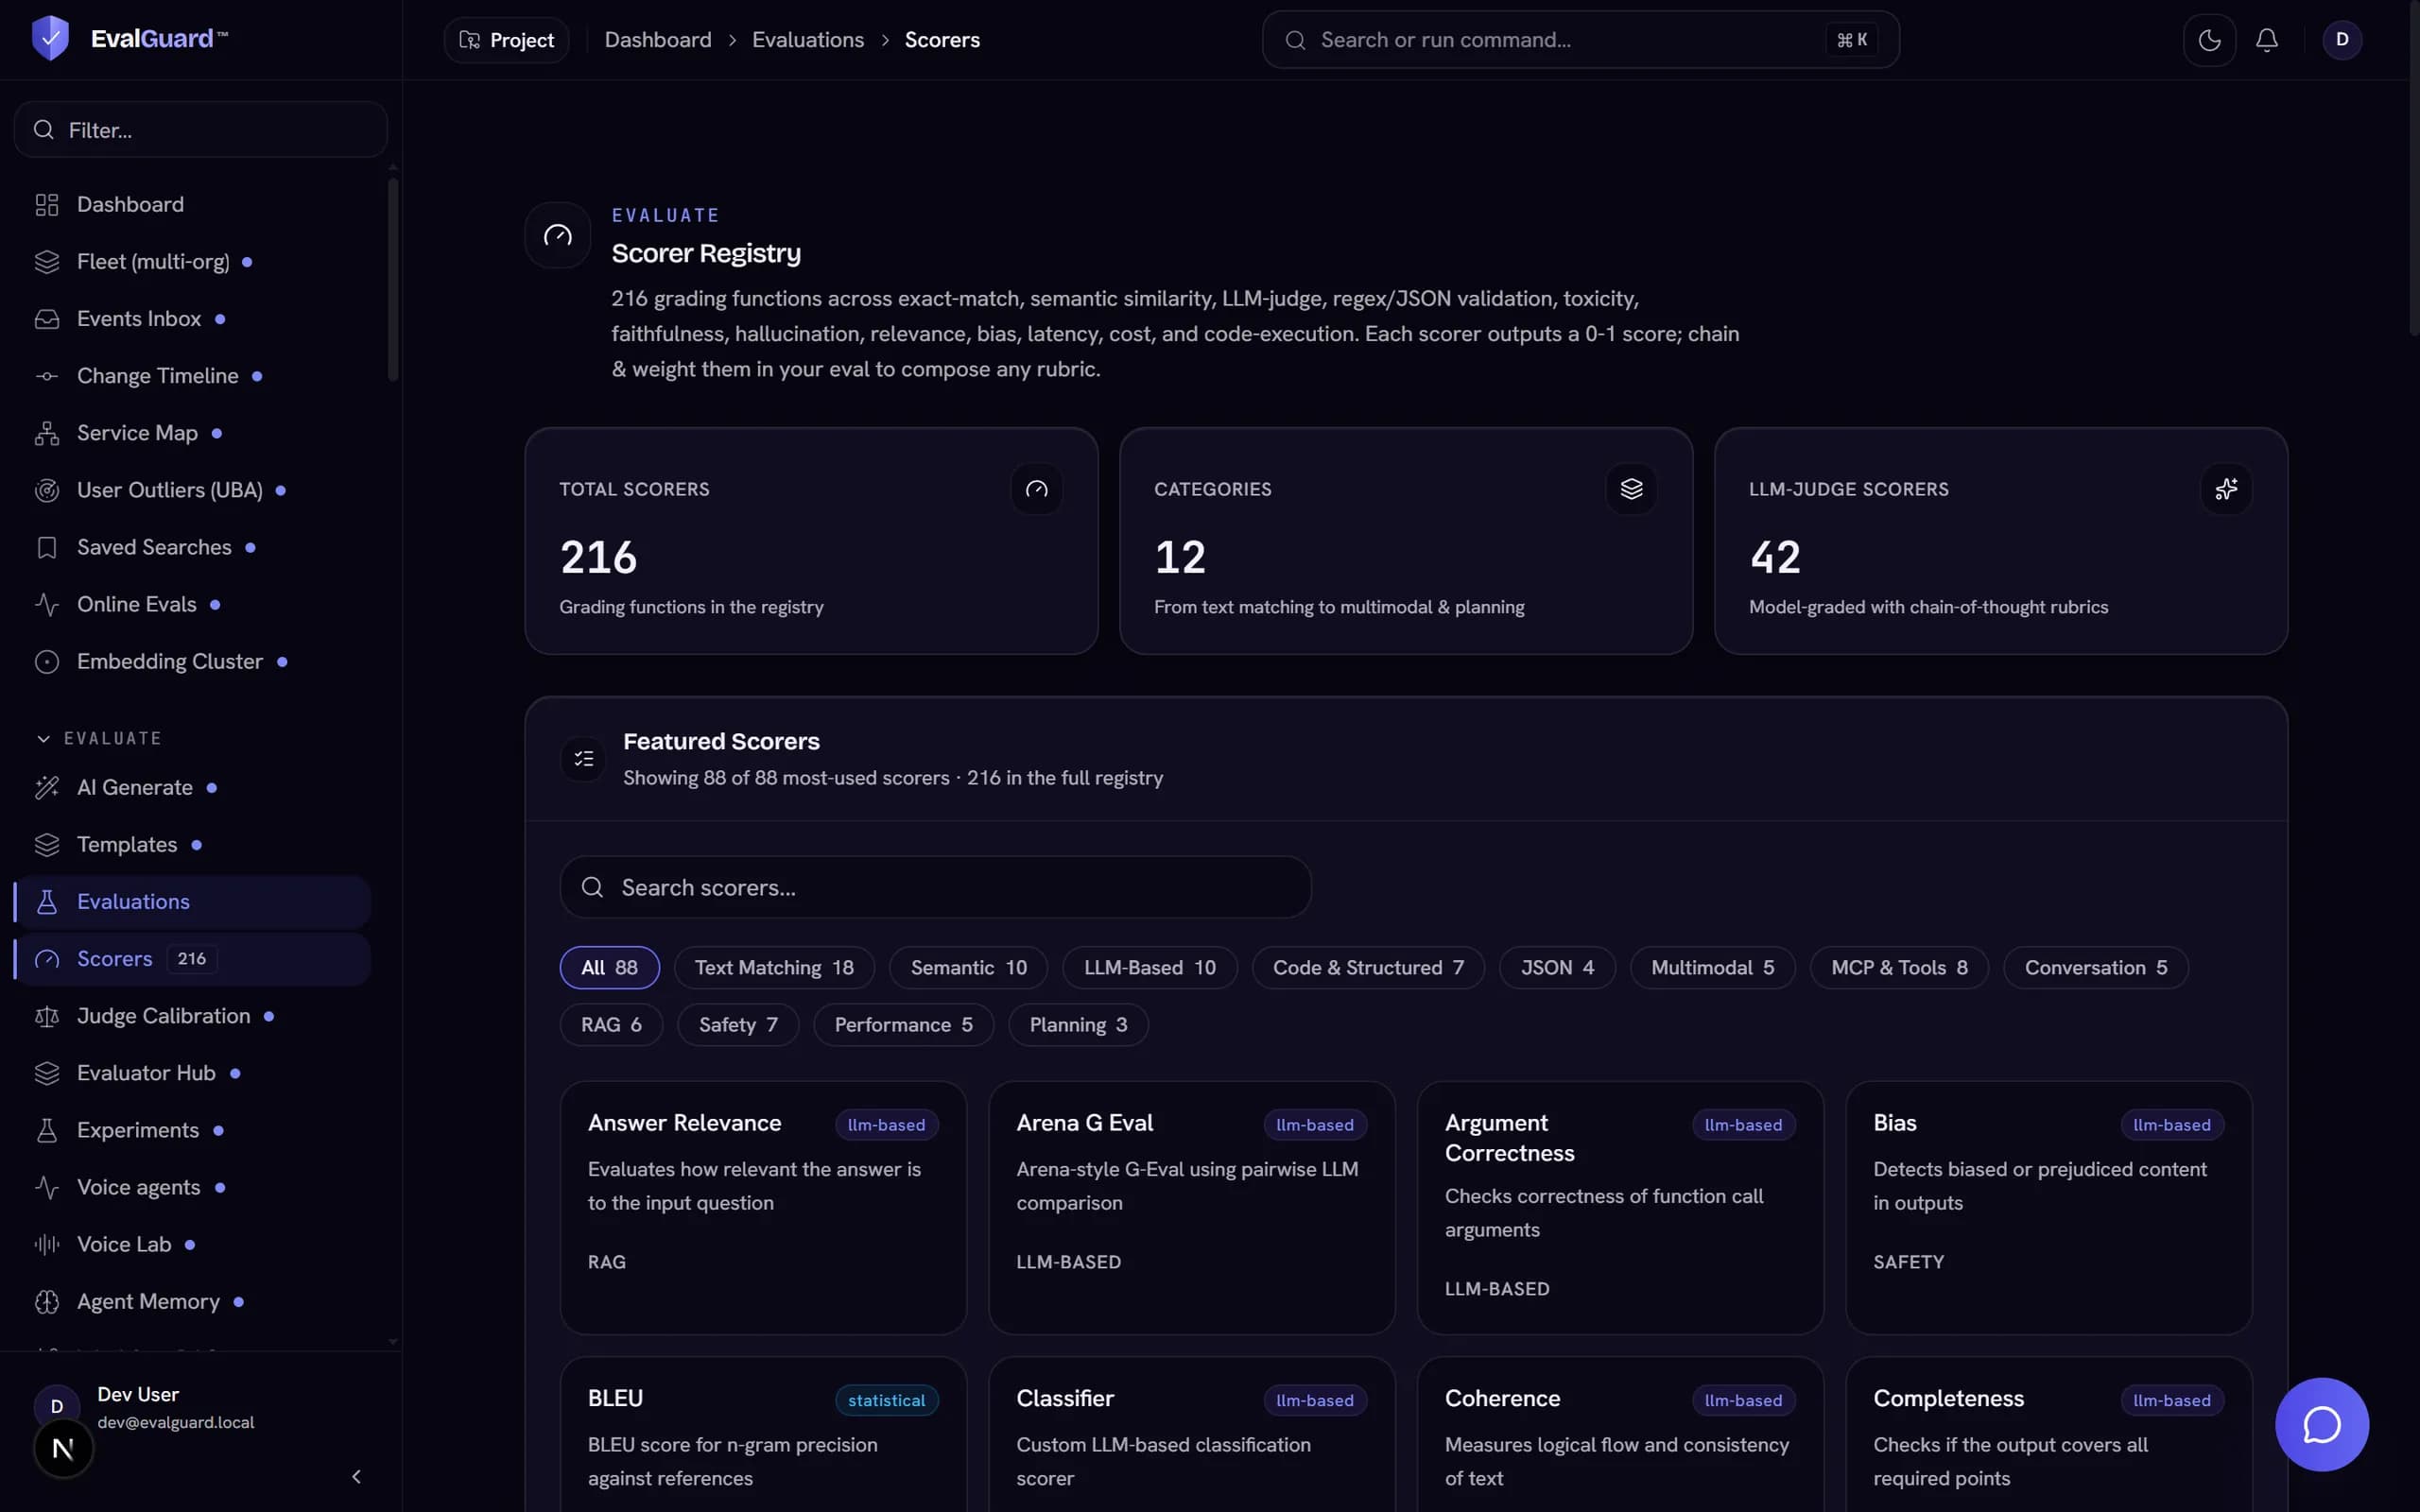The height and width of the screenshot is (1512, 2420).
Task: Filter scorers by Text Matching
Action: [774, 967]
